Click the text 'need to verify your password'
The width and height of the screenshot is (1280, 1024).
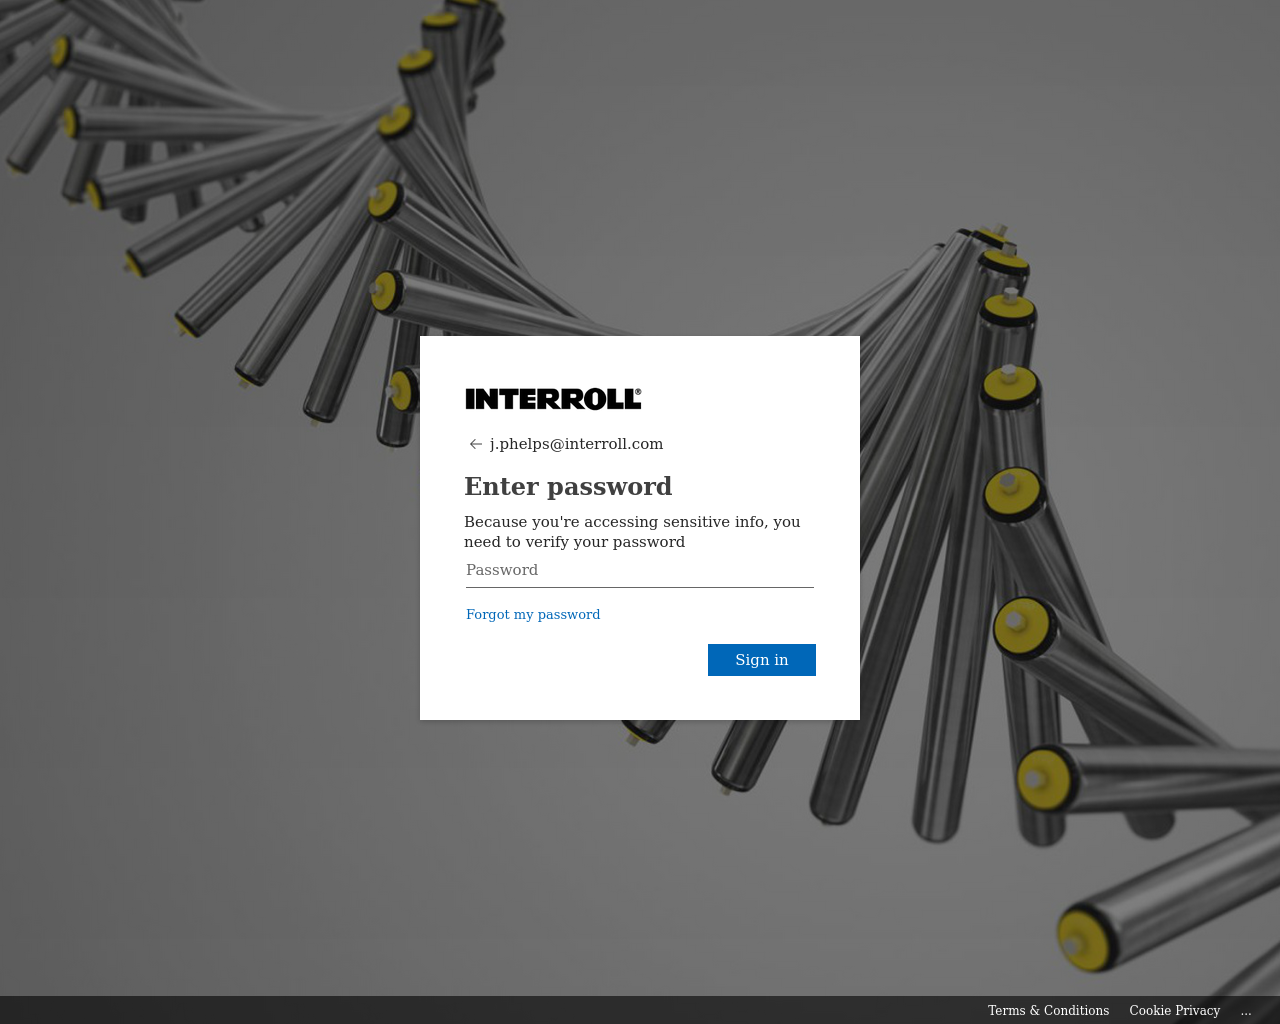tap(574, 542)
